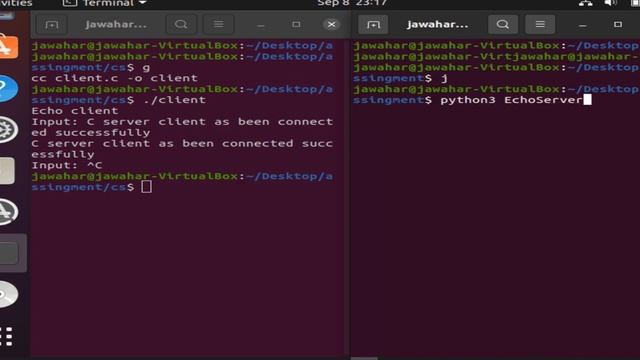640x360 pixels.
Task: Click the 'python3 EchoServer' command text
Action: click(511, 100)
